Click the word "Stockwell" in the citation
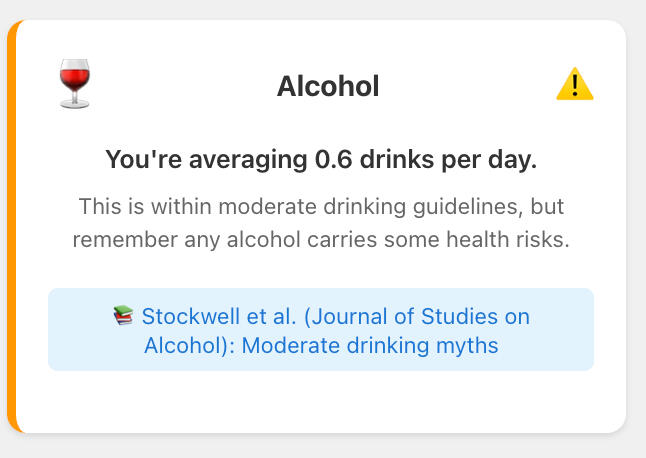This screenshot has height=458, width=646. pos(191,317)
